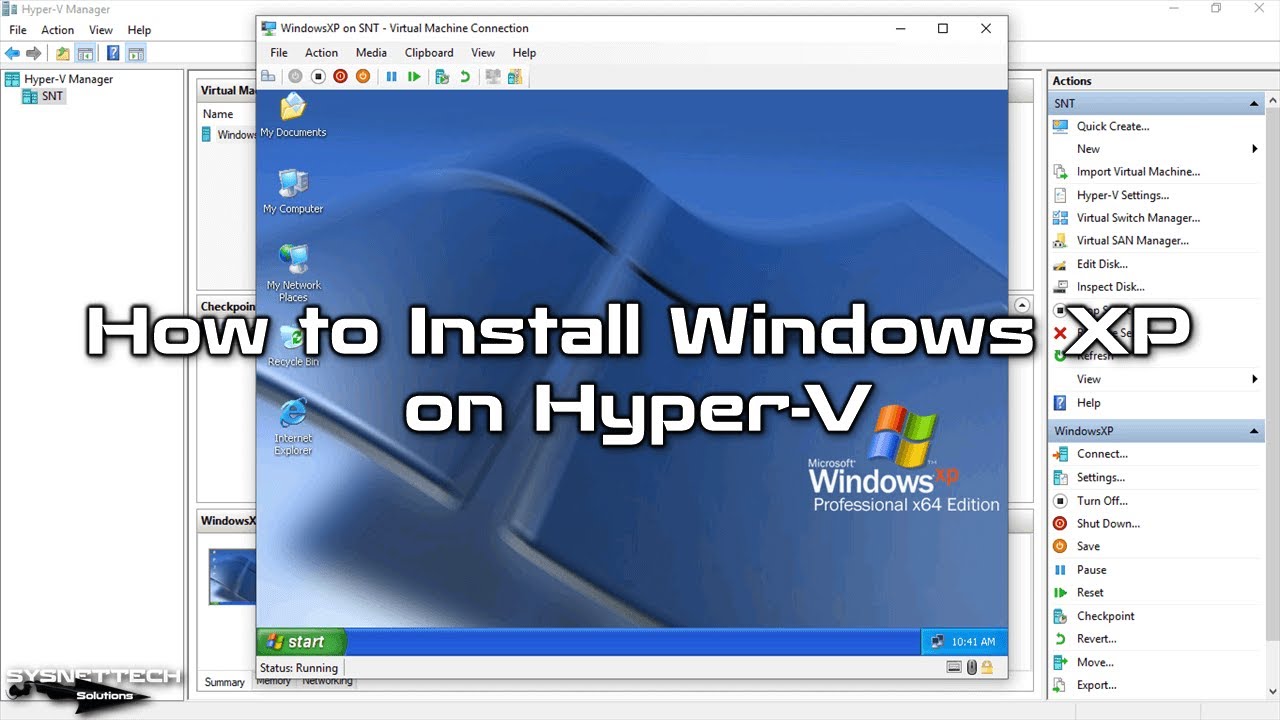Click the Up one level folder icon

(63, 53)
